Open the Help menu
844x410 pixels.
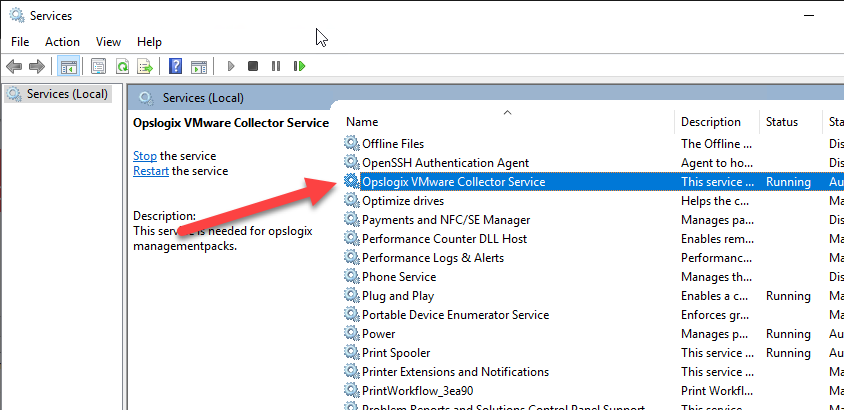tap(149, 41)
